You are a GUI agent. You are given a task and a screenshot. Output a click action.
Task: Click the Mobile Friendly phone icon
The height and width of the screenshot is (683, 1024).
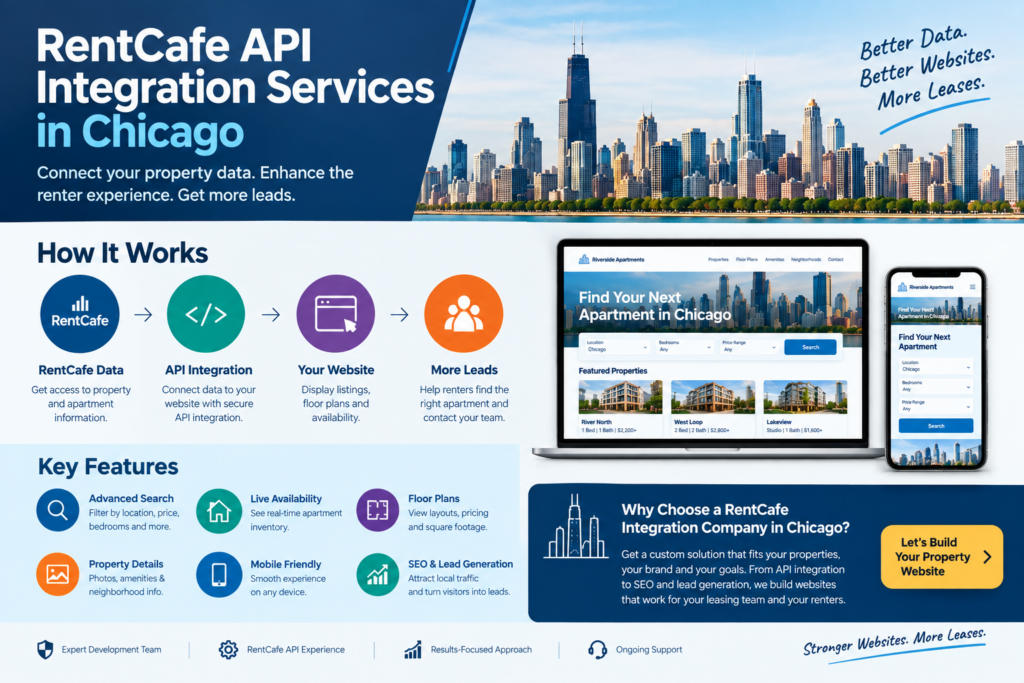(x=219, y=575)
